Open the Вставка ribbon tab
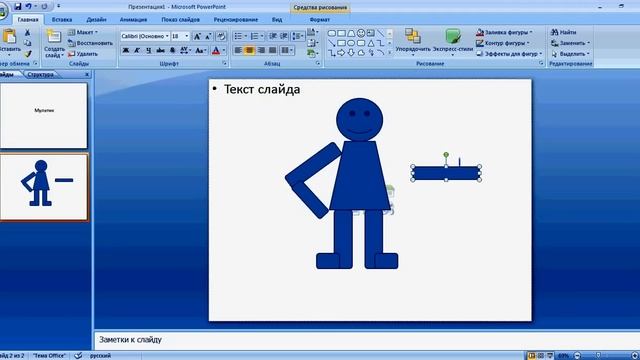This screenshot has width=640, height=360. (x=62, y=20)
